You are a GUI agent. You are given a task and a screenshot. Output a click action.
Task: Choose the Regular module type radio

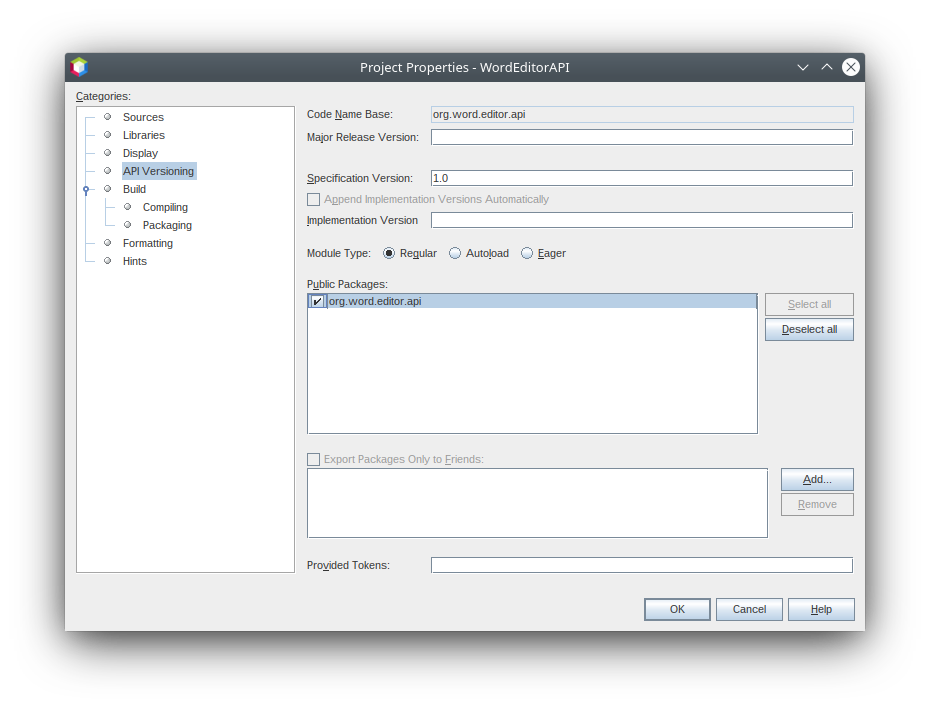tap(389, 253)
